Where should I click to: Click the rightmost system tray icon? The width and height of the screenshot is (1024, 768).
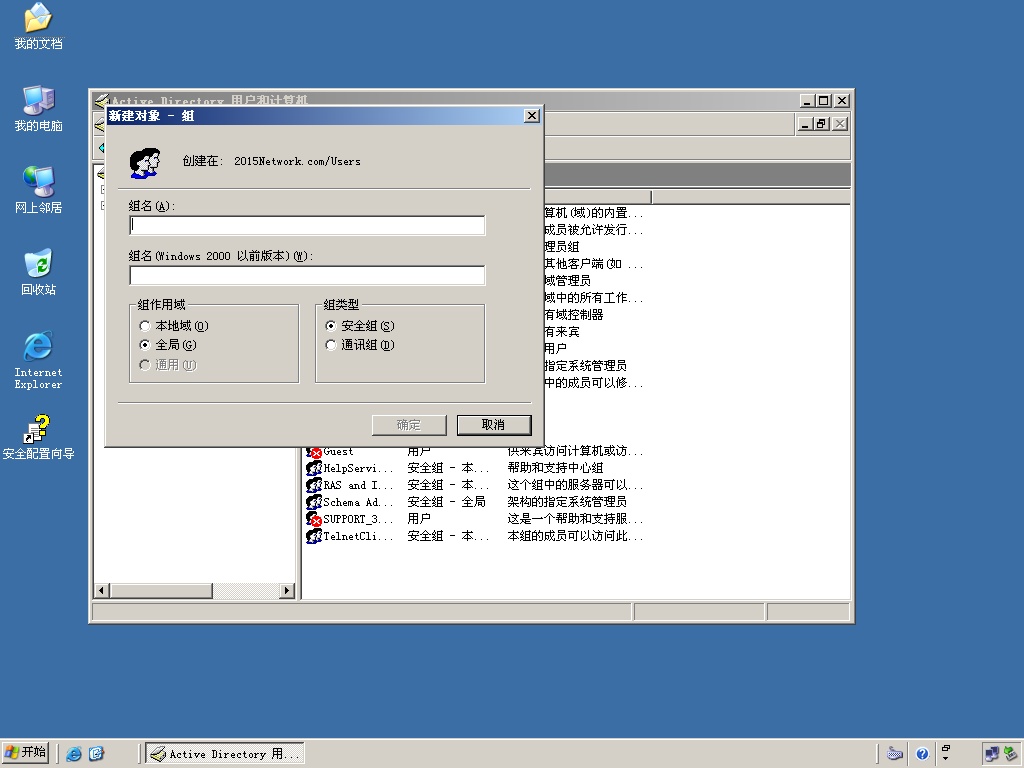[x=1011, y=754]
